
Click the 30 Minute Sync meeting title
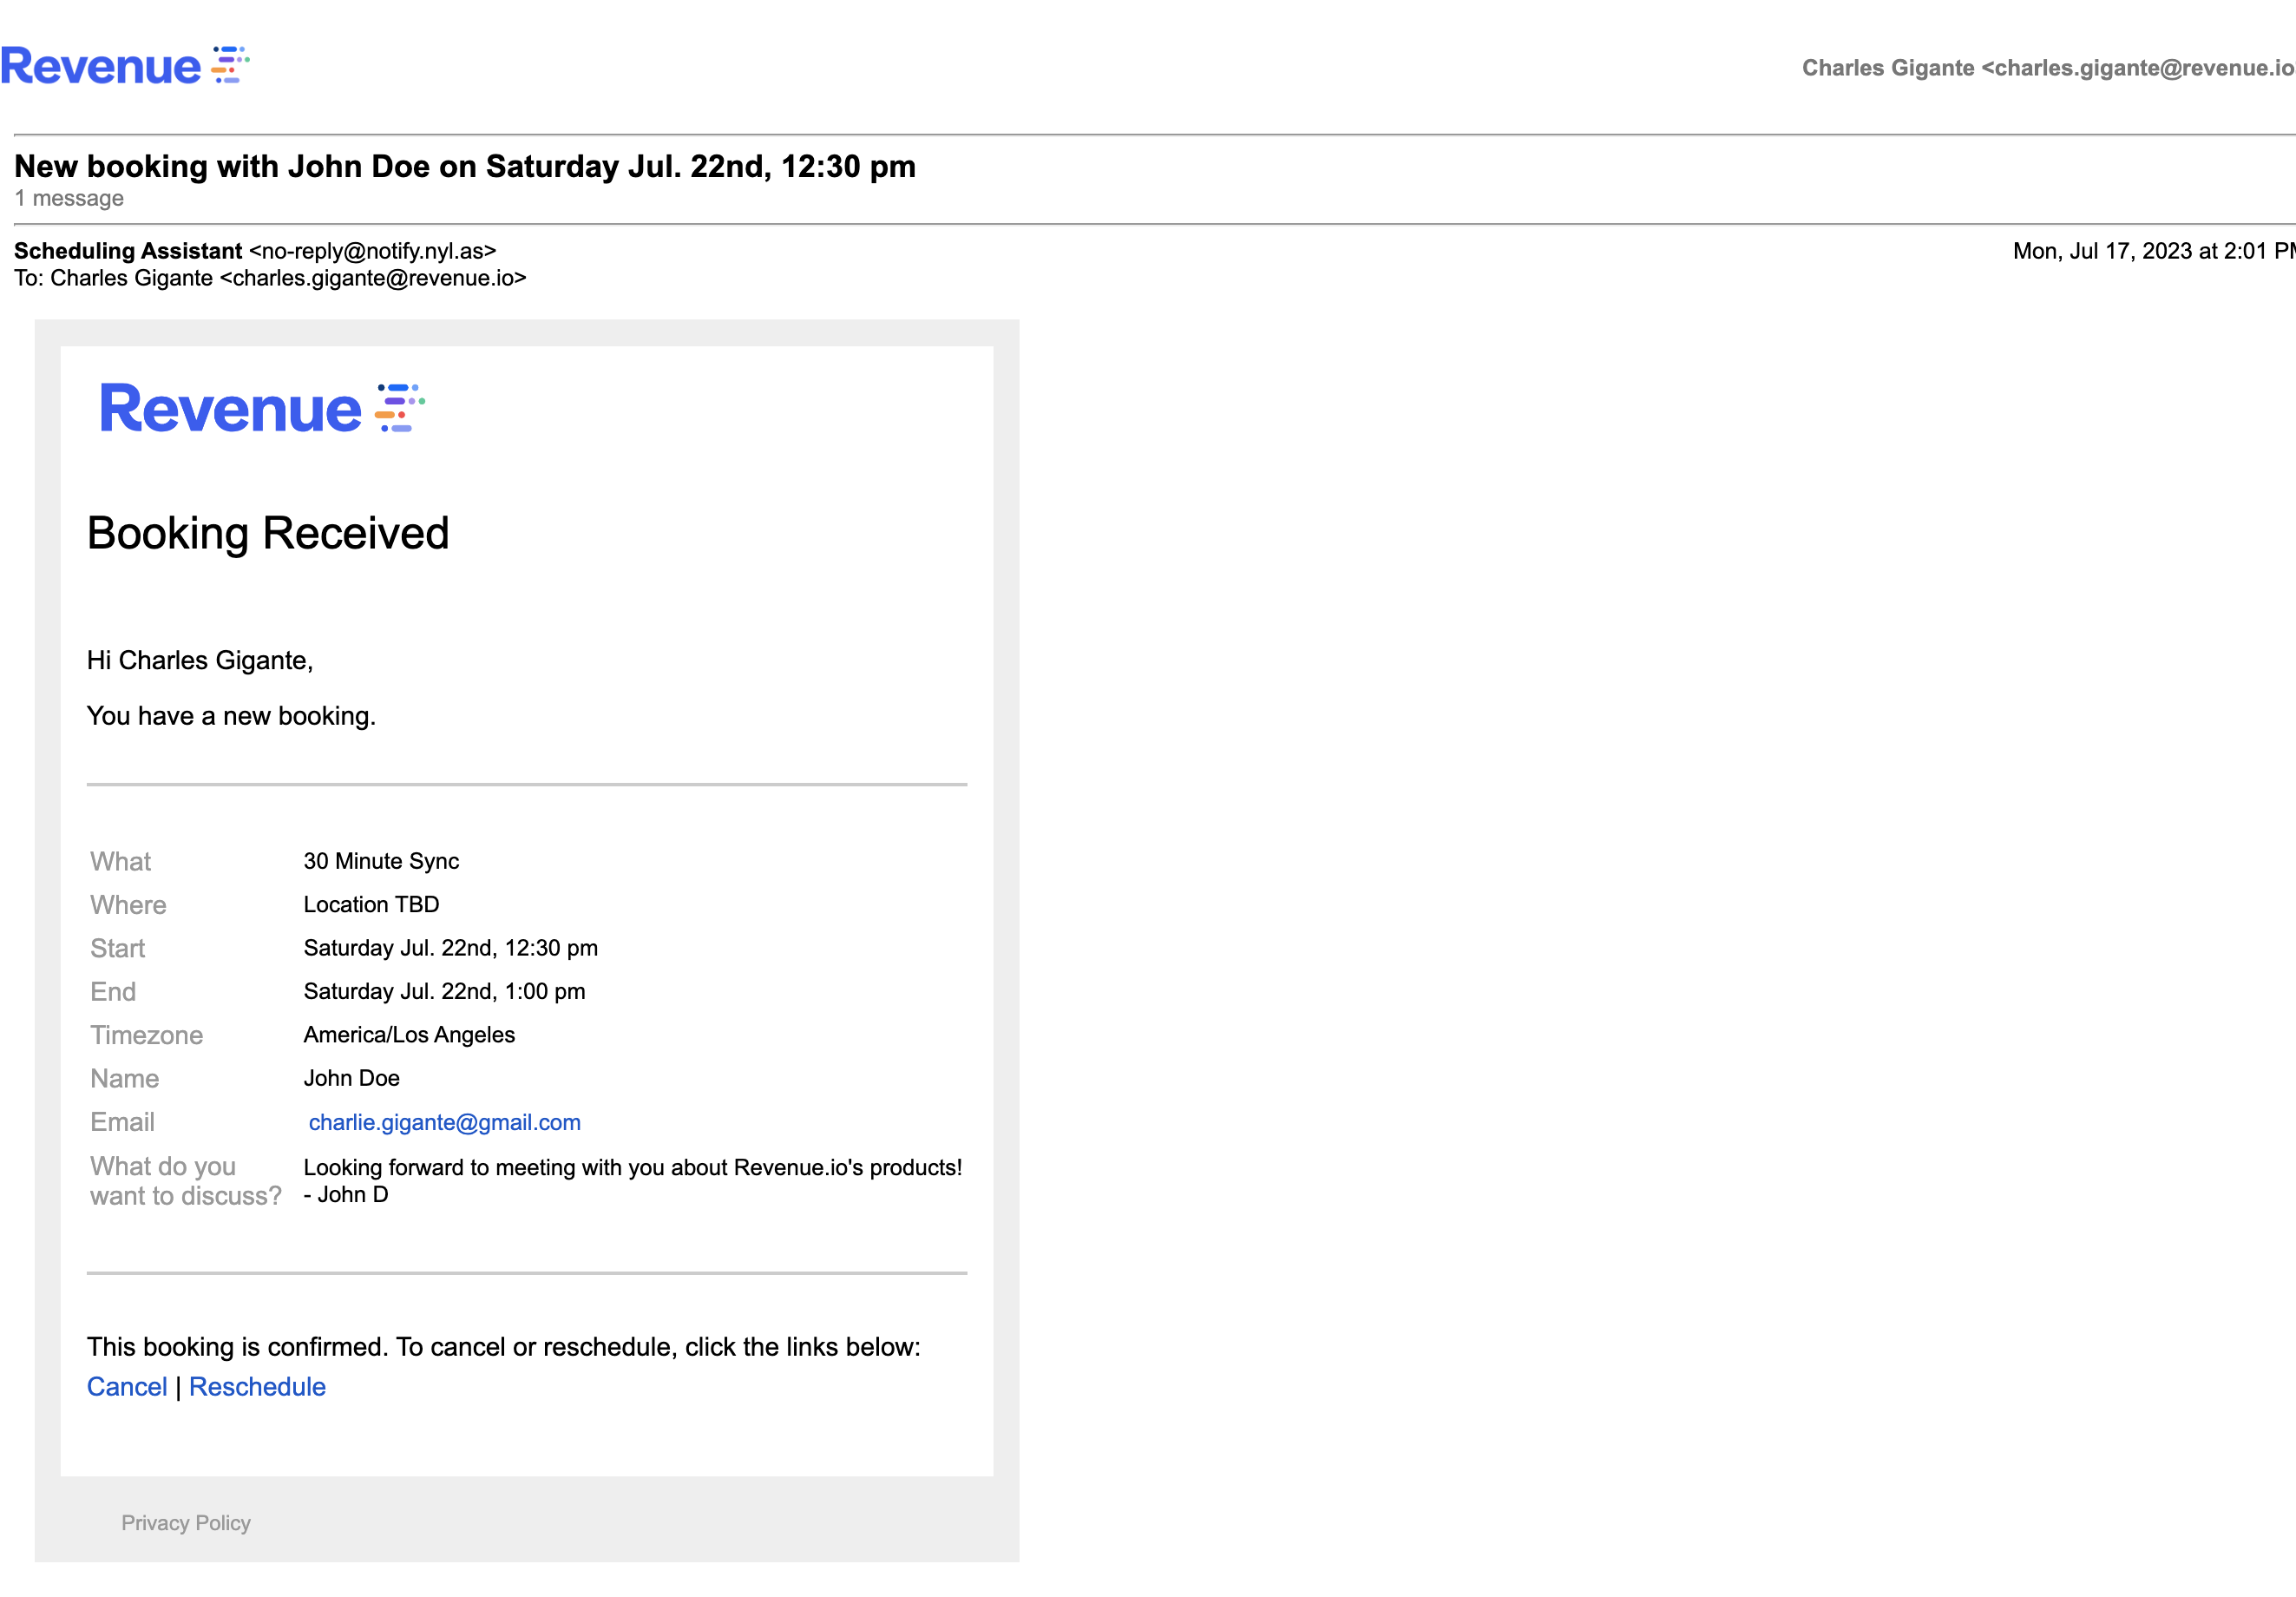click(381, 861)
